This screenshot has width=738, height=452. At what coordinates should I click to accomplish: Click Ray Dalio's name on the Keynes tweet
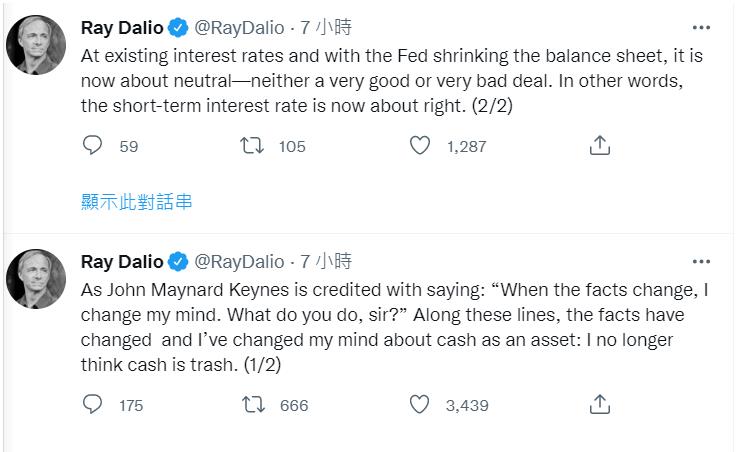tap(121, 262)
